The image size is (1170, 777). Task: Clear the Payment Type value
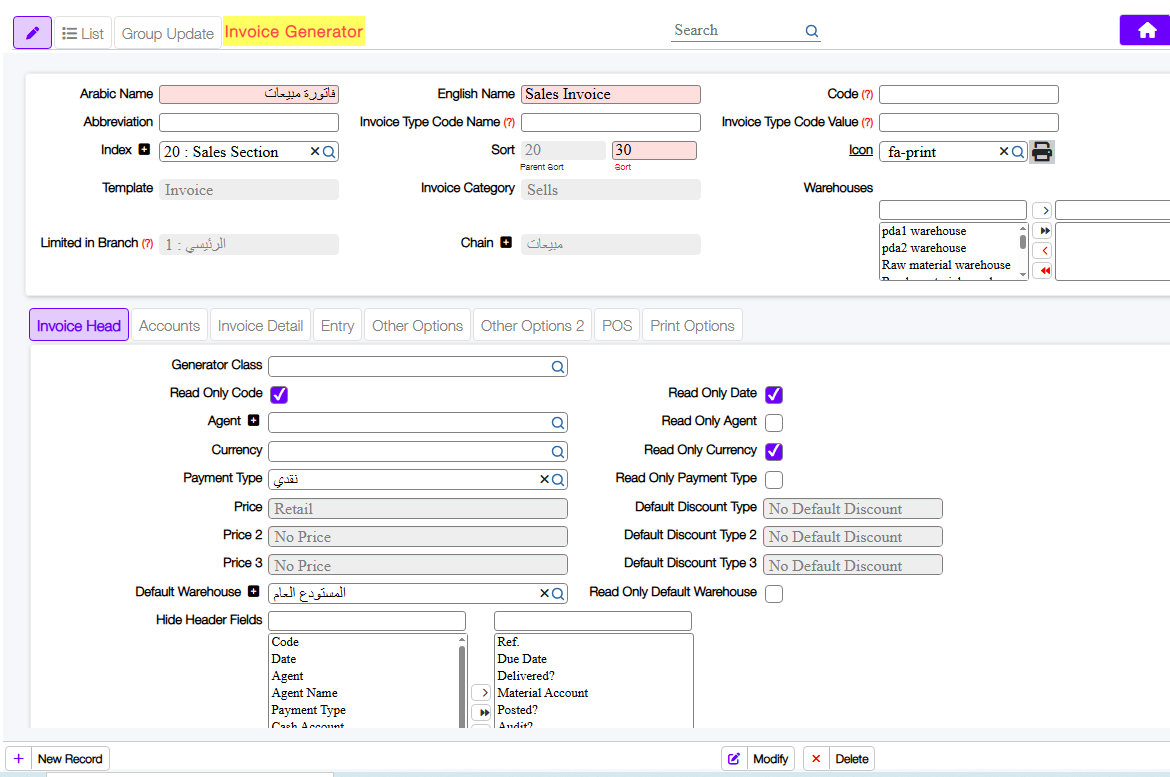click(544, 479)
